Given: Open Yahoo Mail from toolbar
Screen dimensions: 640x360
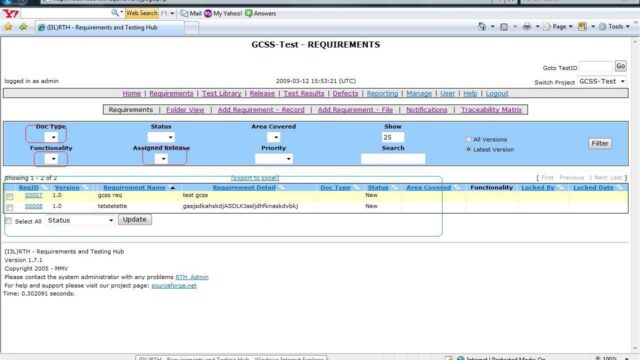Looking at the screenshot, I should point(191,13).
